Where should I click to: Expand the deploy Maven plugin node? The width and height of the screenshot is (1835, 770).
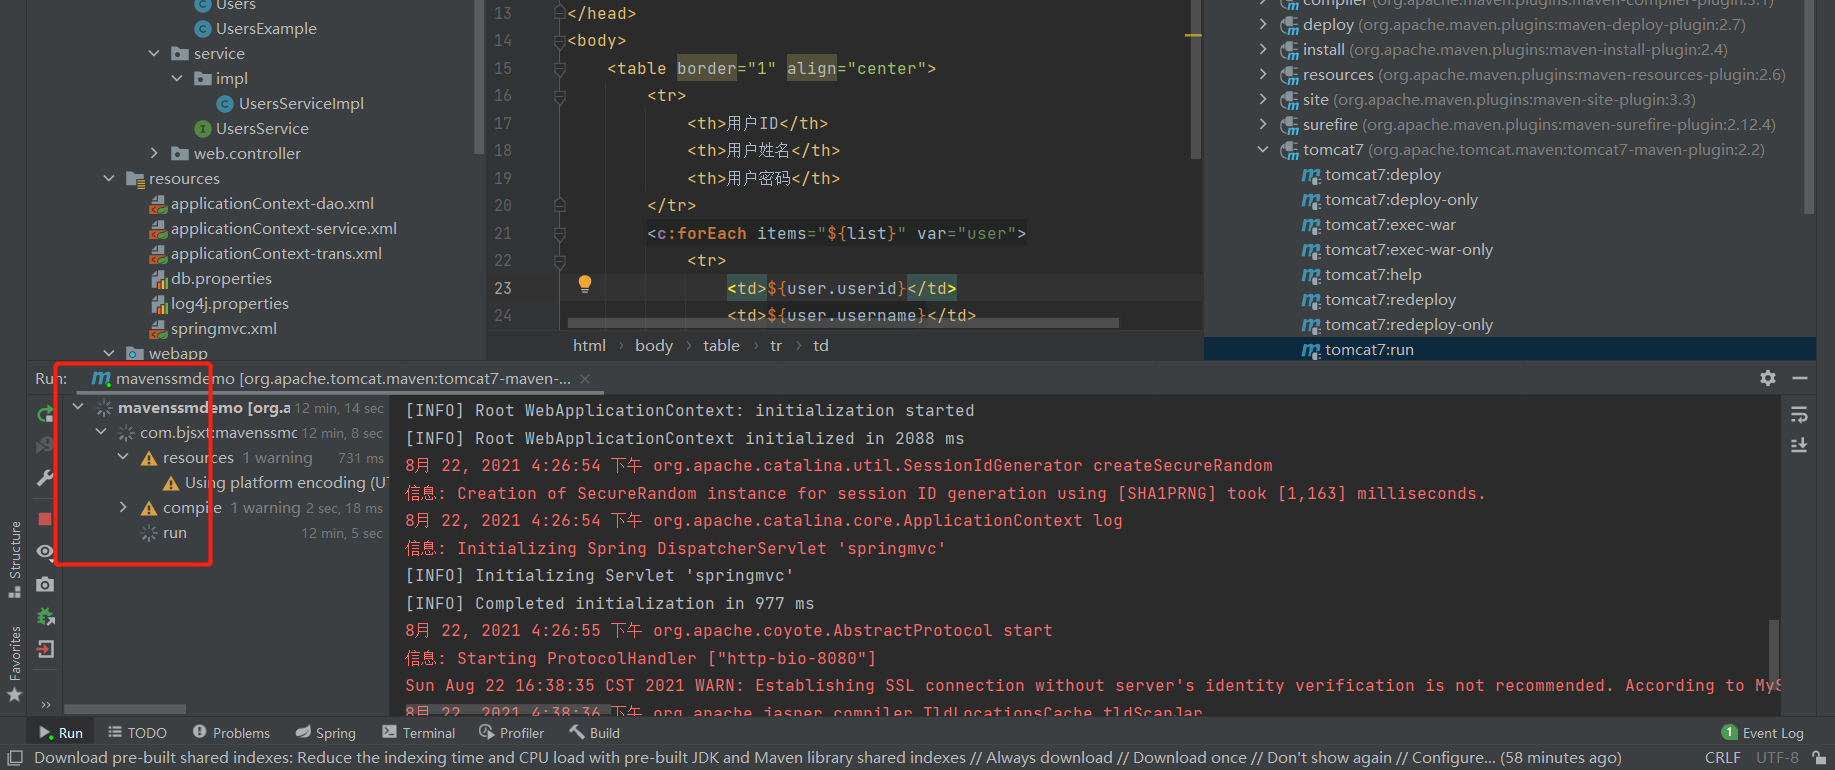tap(1263, 25)
